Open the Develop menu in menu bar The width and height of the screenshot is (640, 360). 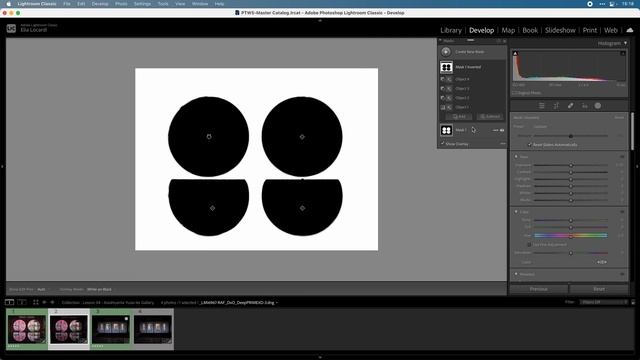click(x=100, y=4)
